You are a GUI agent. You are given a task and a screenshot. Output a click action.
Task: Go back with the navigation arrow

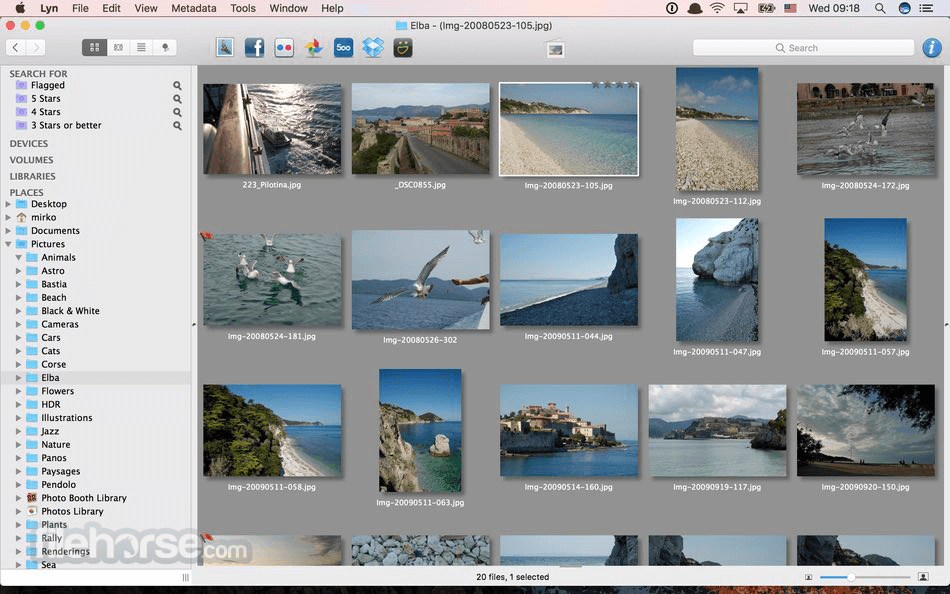tap(16, 47)
